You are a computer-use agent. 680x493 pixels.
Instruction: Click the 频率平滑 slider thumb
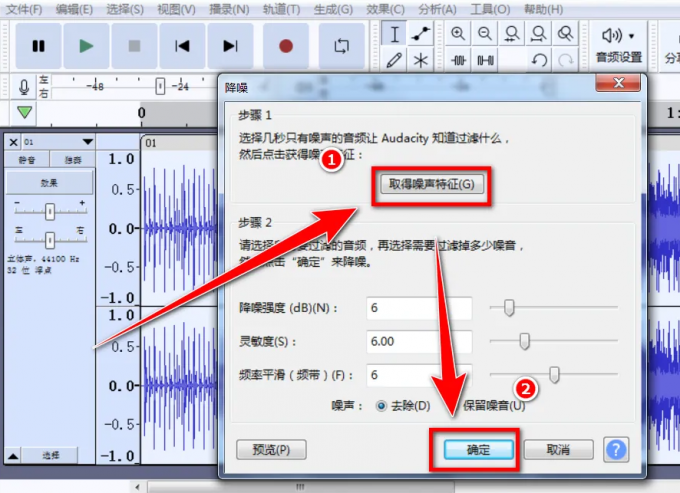[x=554, y=375]
